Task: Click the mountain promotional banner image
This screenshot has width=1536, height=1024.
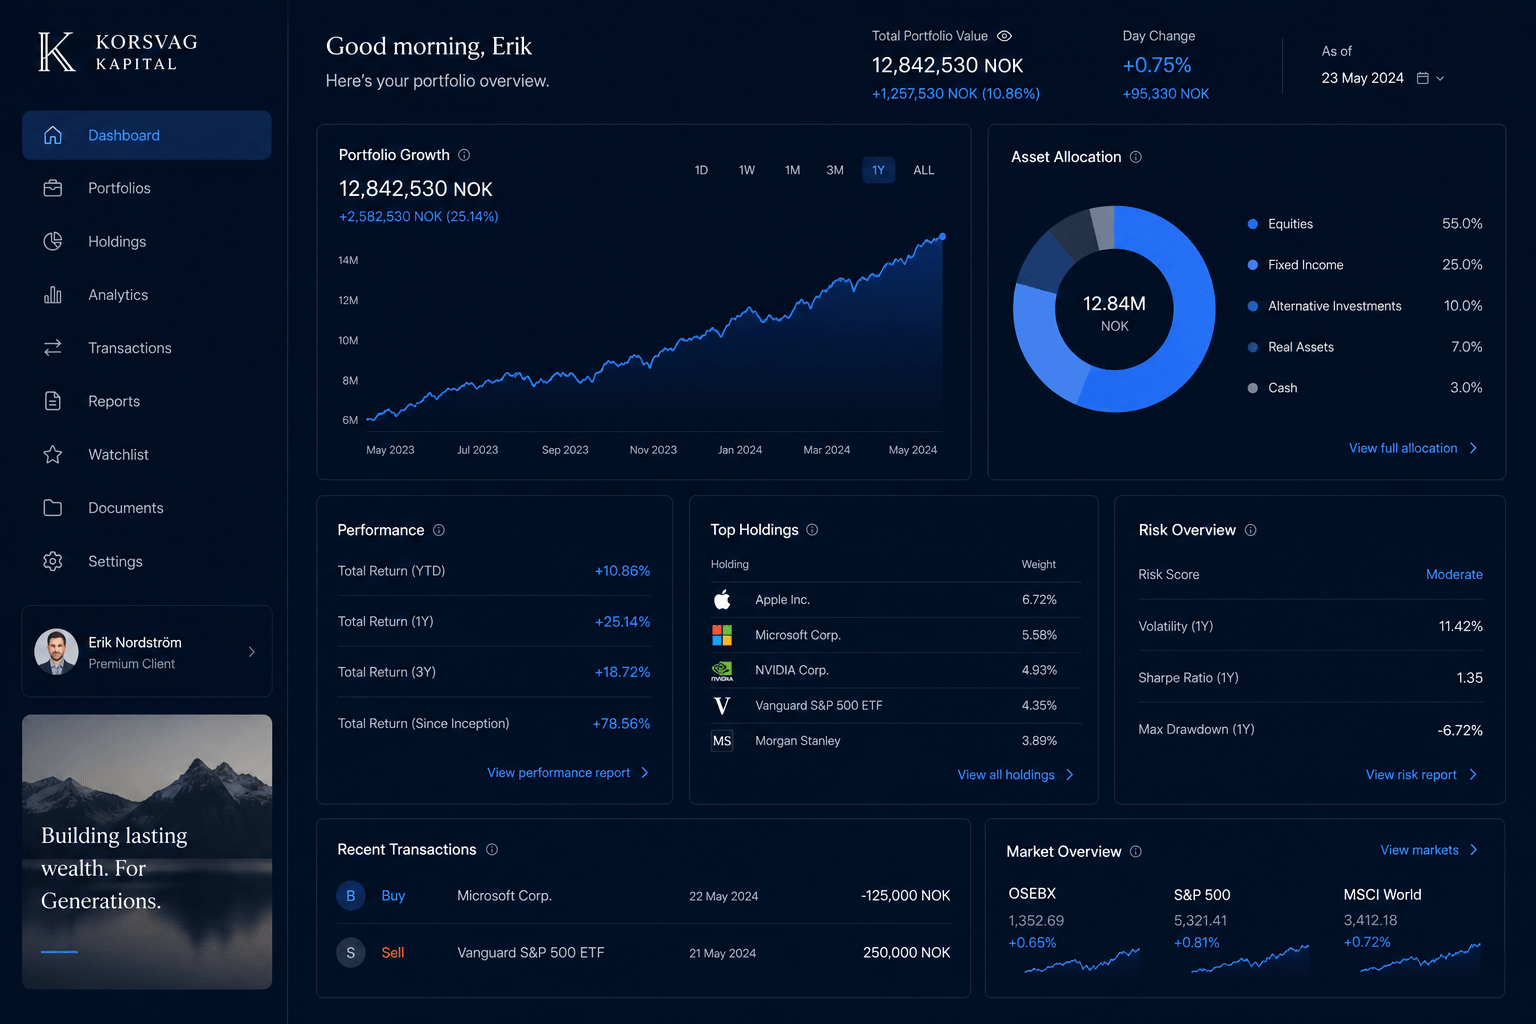Action: pos(147,852)
